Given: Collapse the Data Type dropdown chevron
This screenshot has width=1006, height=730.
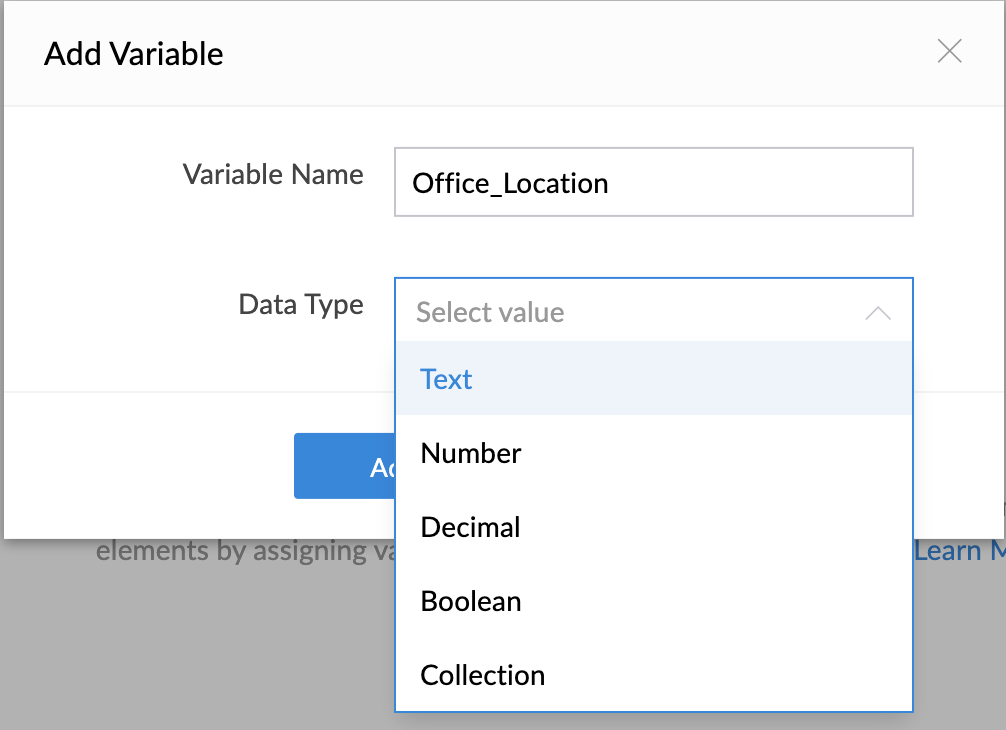Looking at the screenshot, I should click(x=877, y=313).
